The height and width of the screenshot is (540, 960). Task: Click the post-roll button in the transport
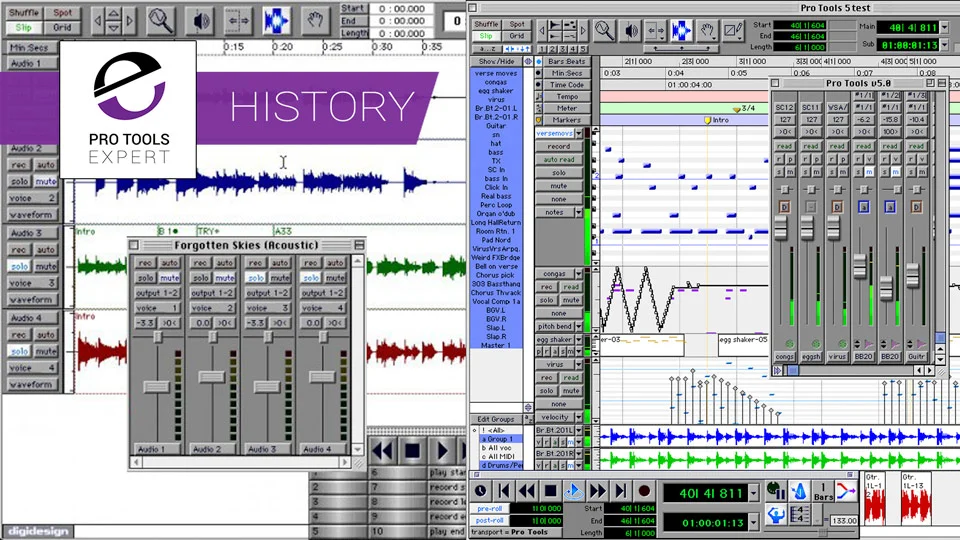tap(489, 520)
